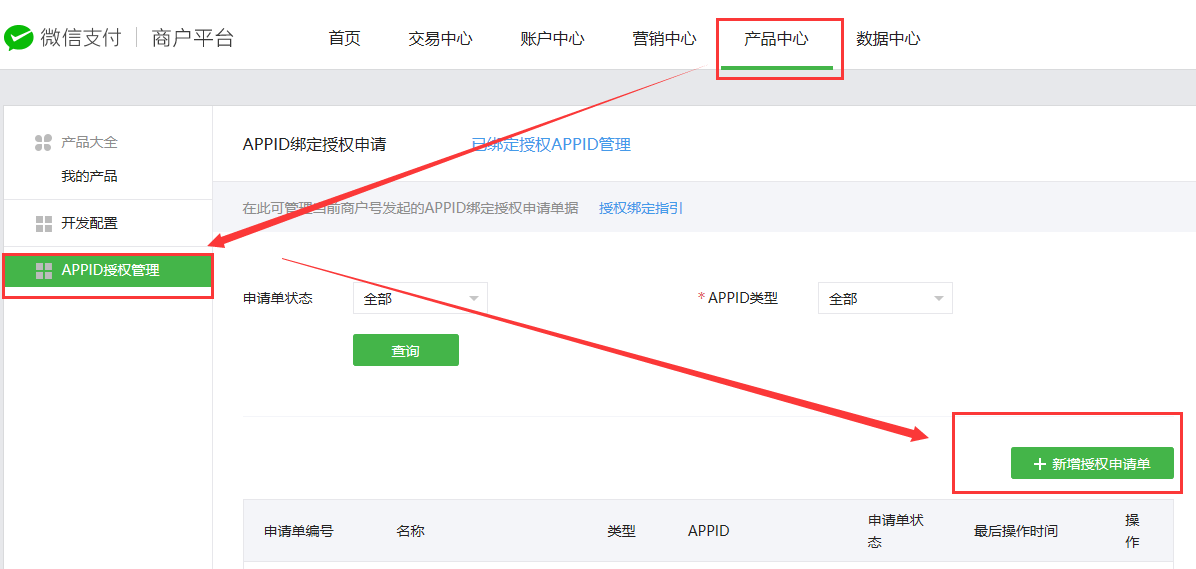
Task: Open the 授权绑定指引 link
Action: click(641, 208)
